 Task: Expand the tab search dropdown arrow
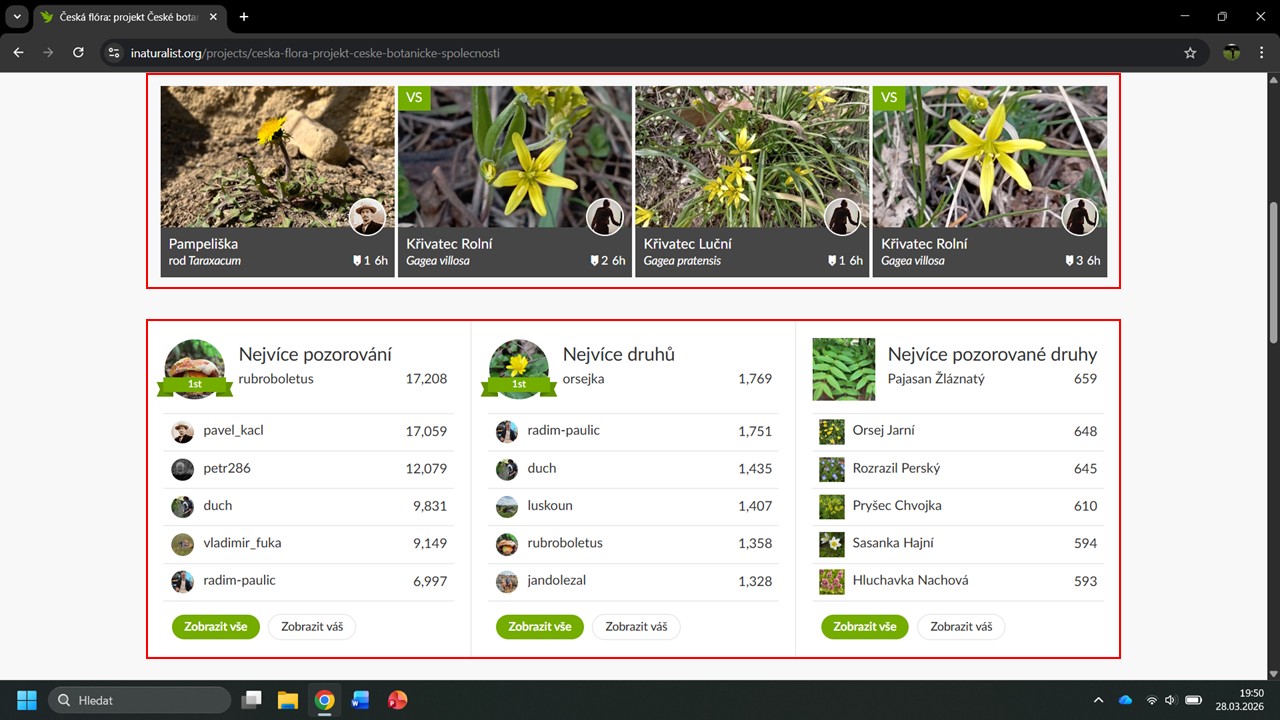(17, 17)
